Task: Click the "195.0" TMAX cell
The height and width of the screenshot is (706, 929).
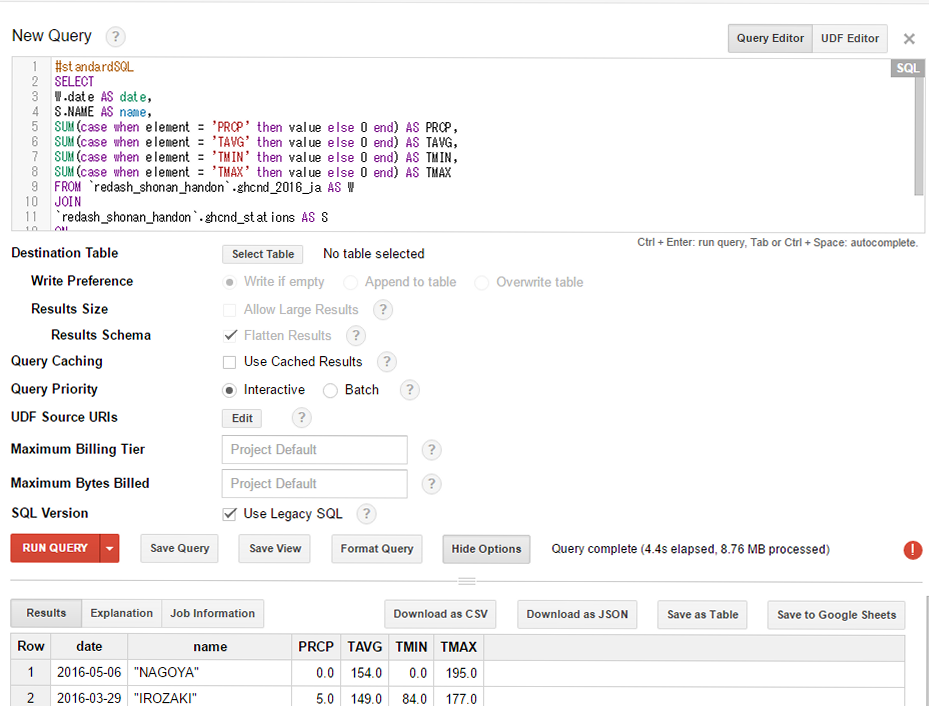Action: coord(459,673)
